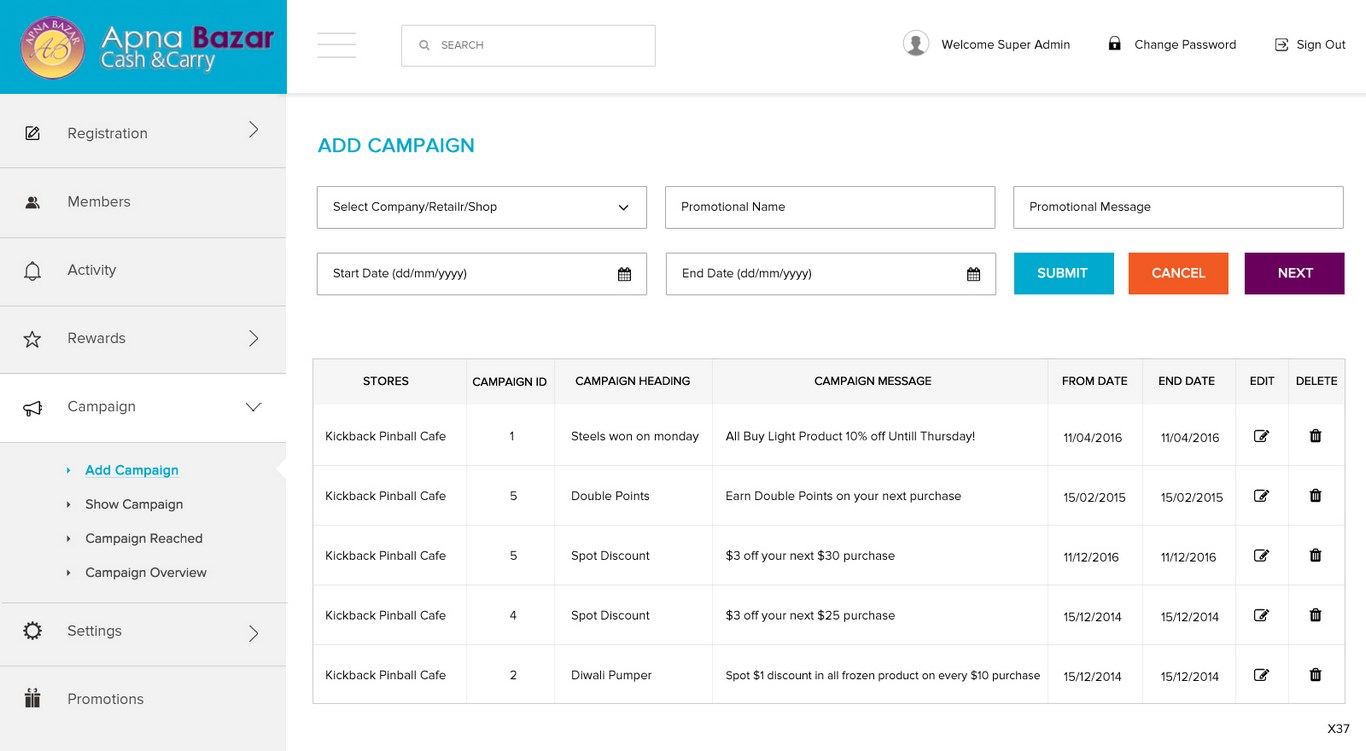Click the edit icon for Double Points campaign
The image size is (1366, 751).
pyautogui.click(x=1261, y=496)
